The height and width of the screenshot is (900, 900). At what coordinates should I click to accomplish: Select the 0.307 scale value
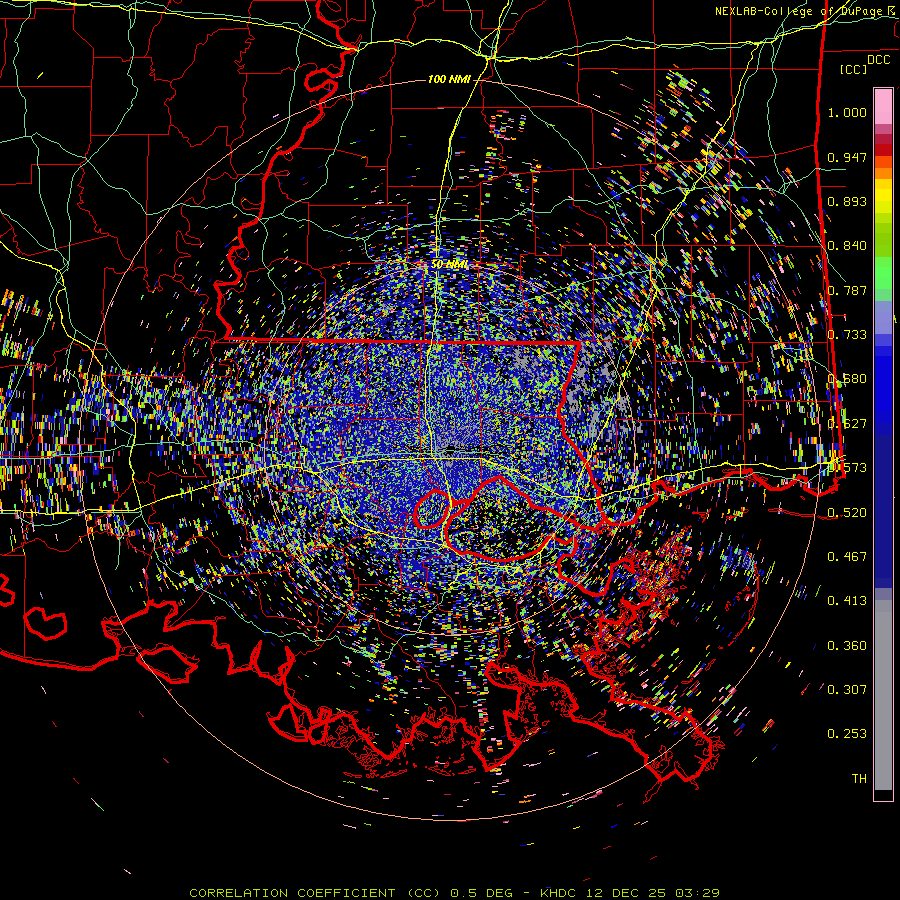847,689
